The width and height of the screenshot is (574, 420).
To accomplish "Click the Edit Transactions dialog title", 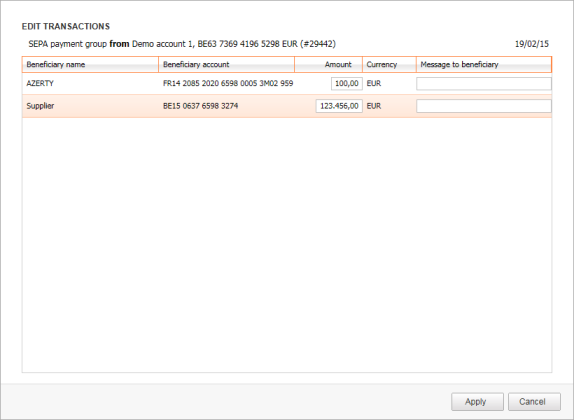I will click(66, 26).
